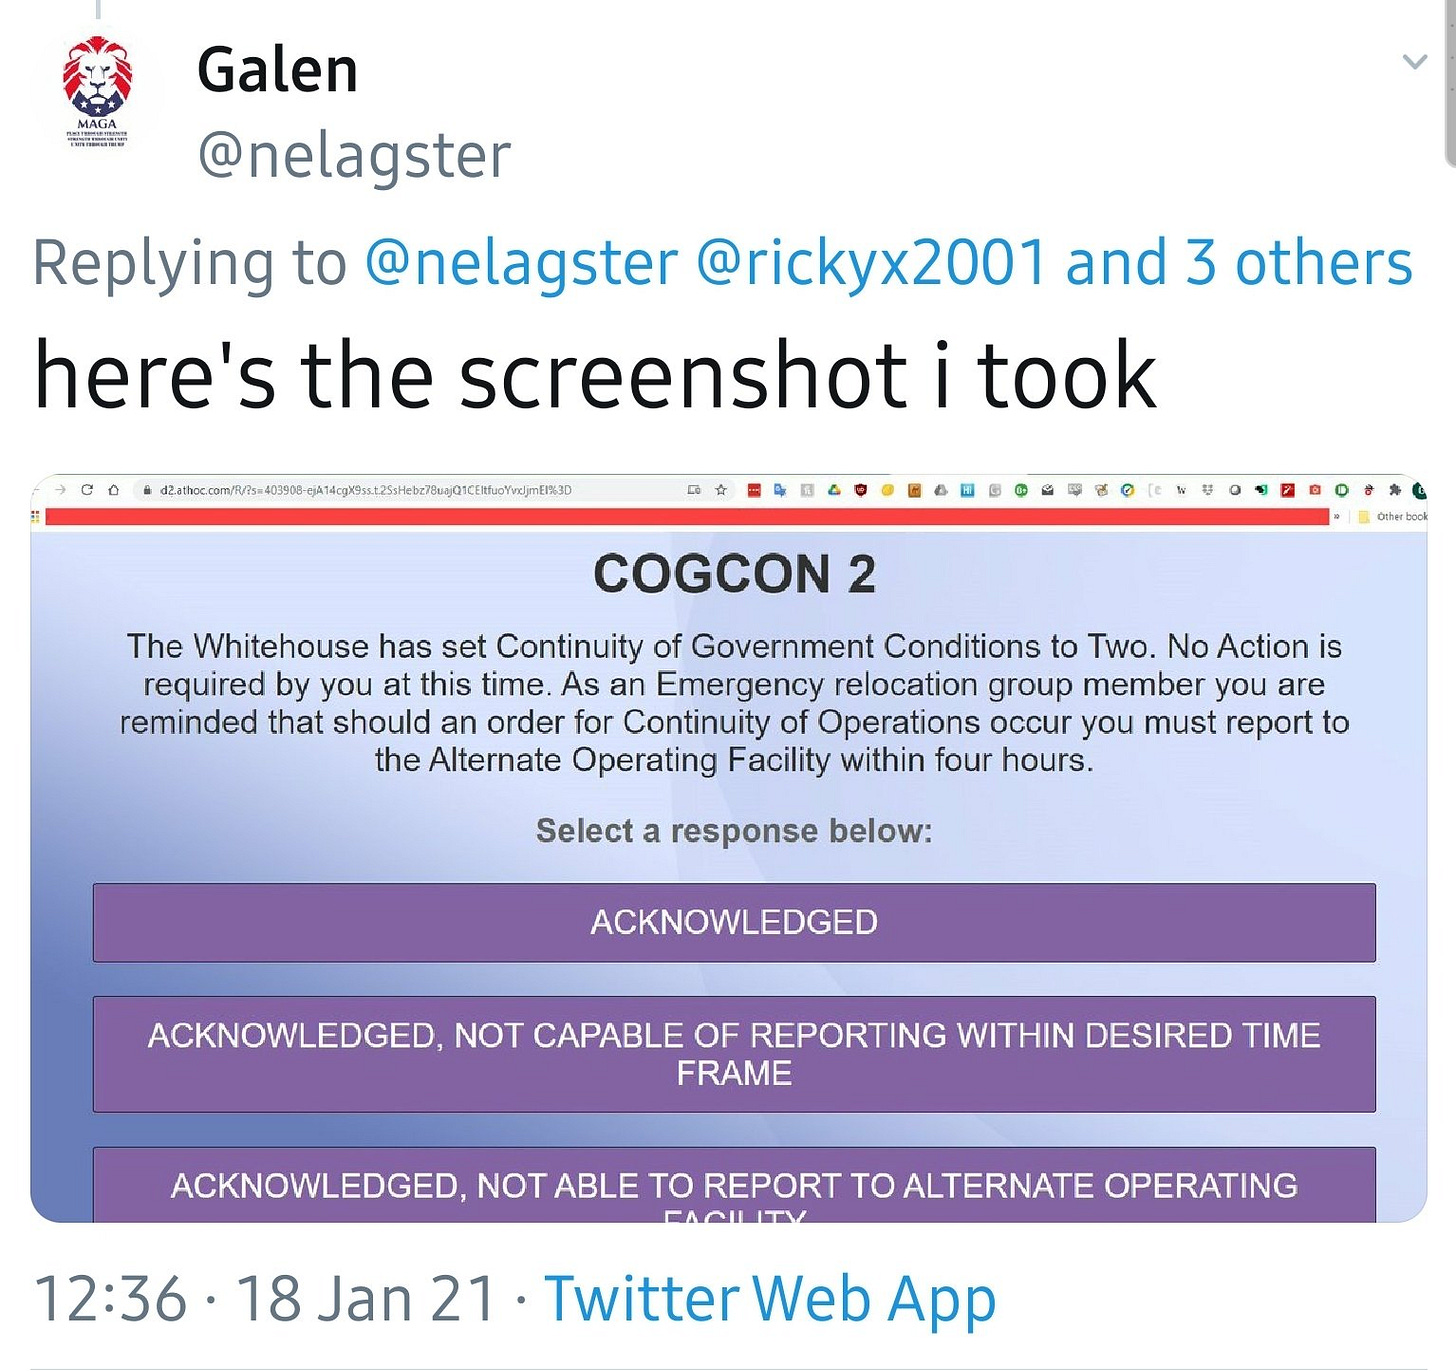The image size is (1456, 1371).
Task: Choose NOT CAPABLE OF REPORTING WITHIN DESIRED TIME FRAME
Action: coord(734,1054)
